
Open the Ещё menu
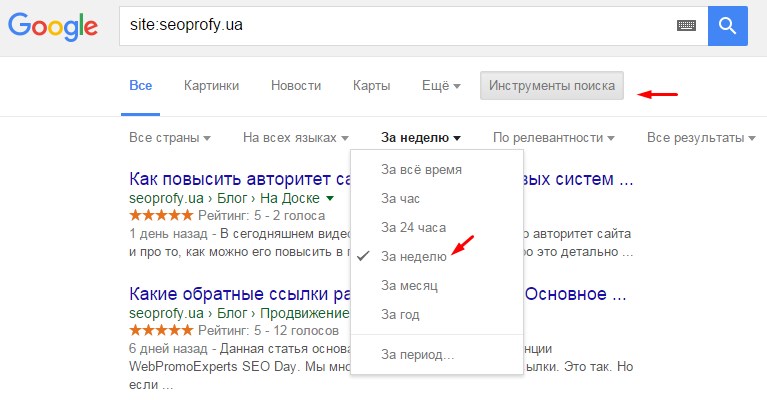(441, 86)
